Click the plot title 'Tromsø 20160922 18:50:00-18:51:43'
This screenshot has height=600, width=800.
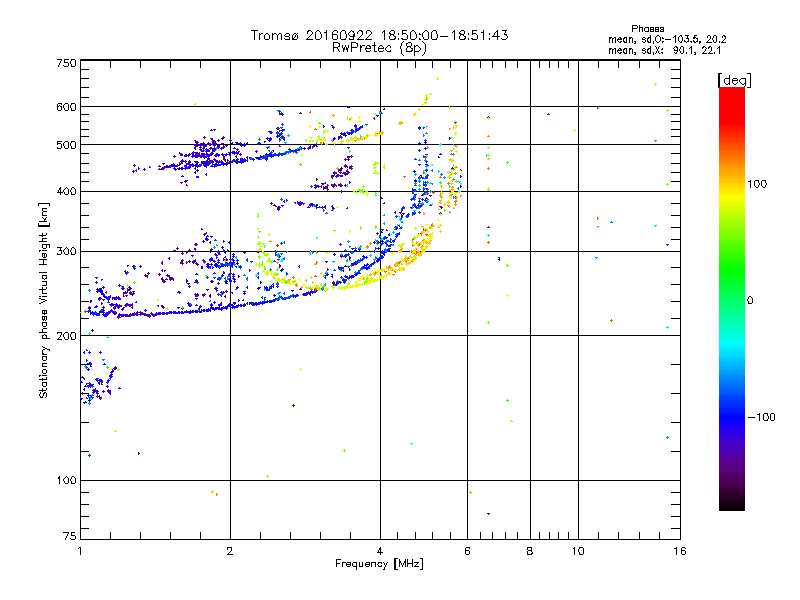tap(379, 35)
